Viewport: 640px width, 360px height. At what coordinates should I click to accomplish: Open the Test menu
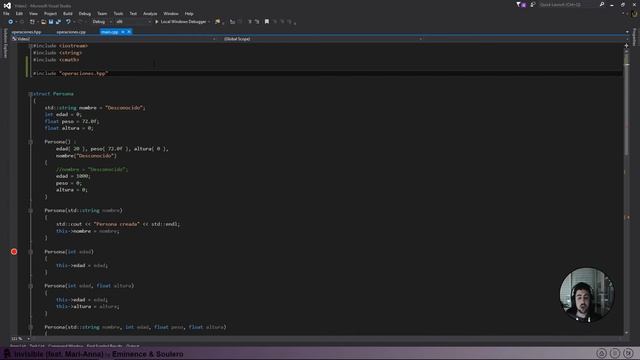(133, 13)
